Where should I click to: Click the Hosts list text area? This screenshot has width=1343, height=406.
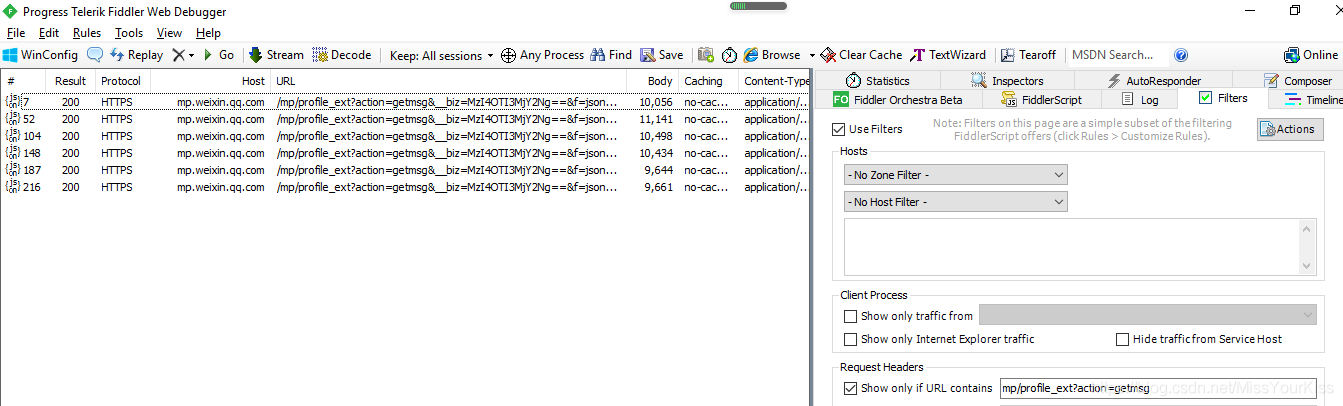(x=1079, y=247)
